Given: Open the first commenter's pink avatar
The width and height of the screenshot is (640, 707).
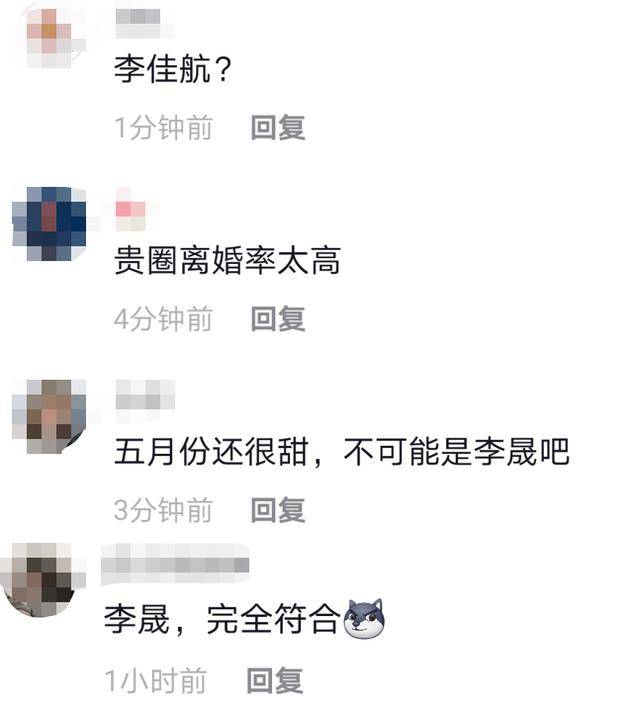Looking at the screenshot, I should point(52,38).
